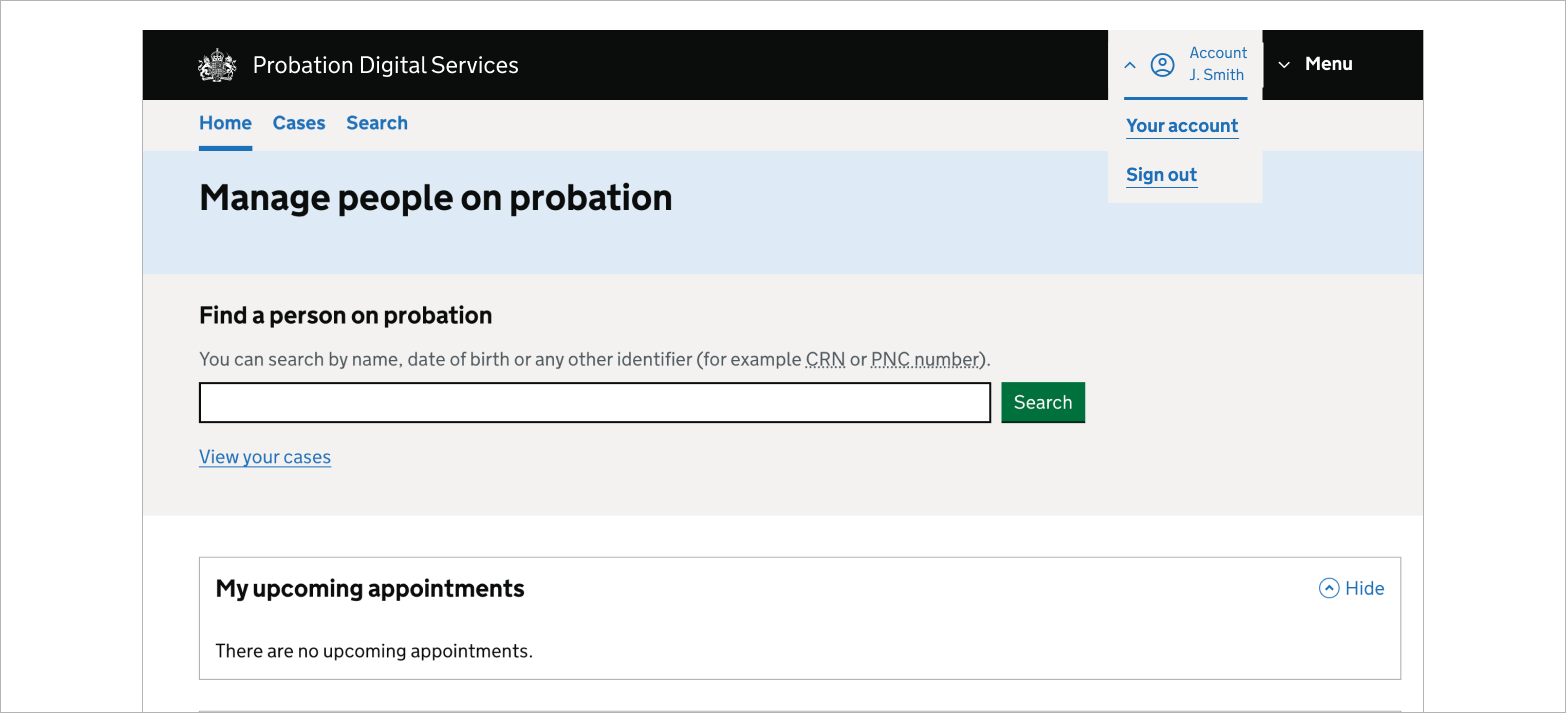This screenshot has height=713, width=1566.
Task: Expand the Menu in the header
Action: pos(1328,64)
